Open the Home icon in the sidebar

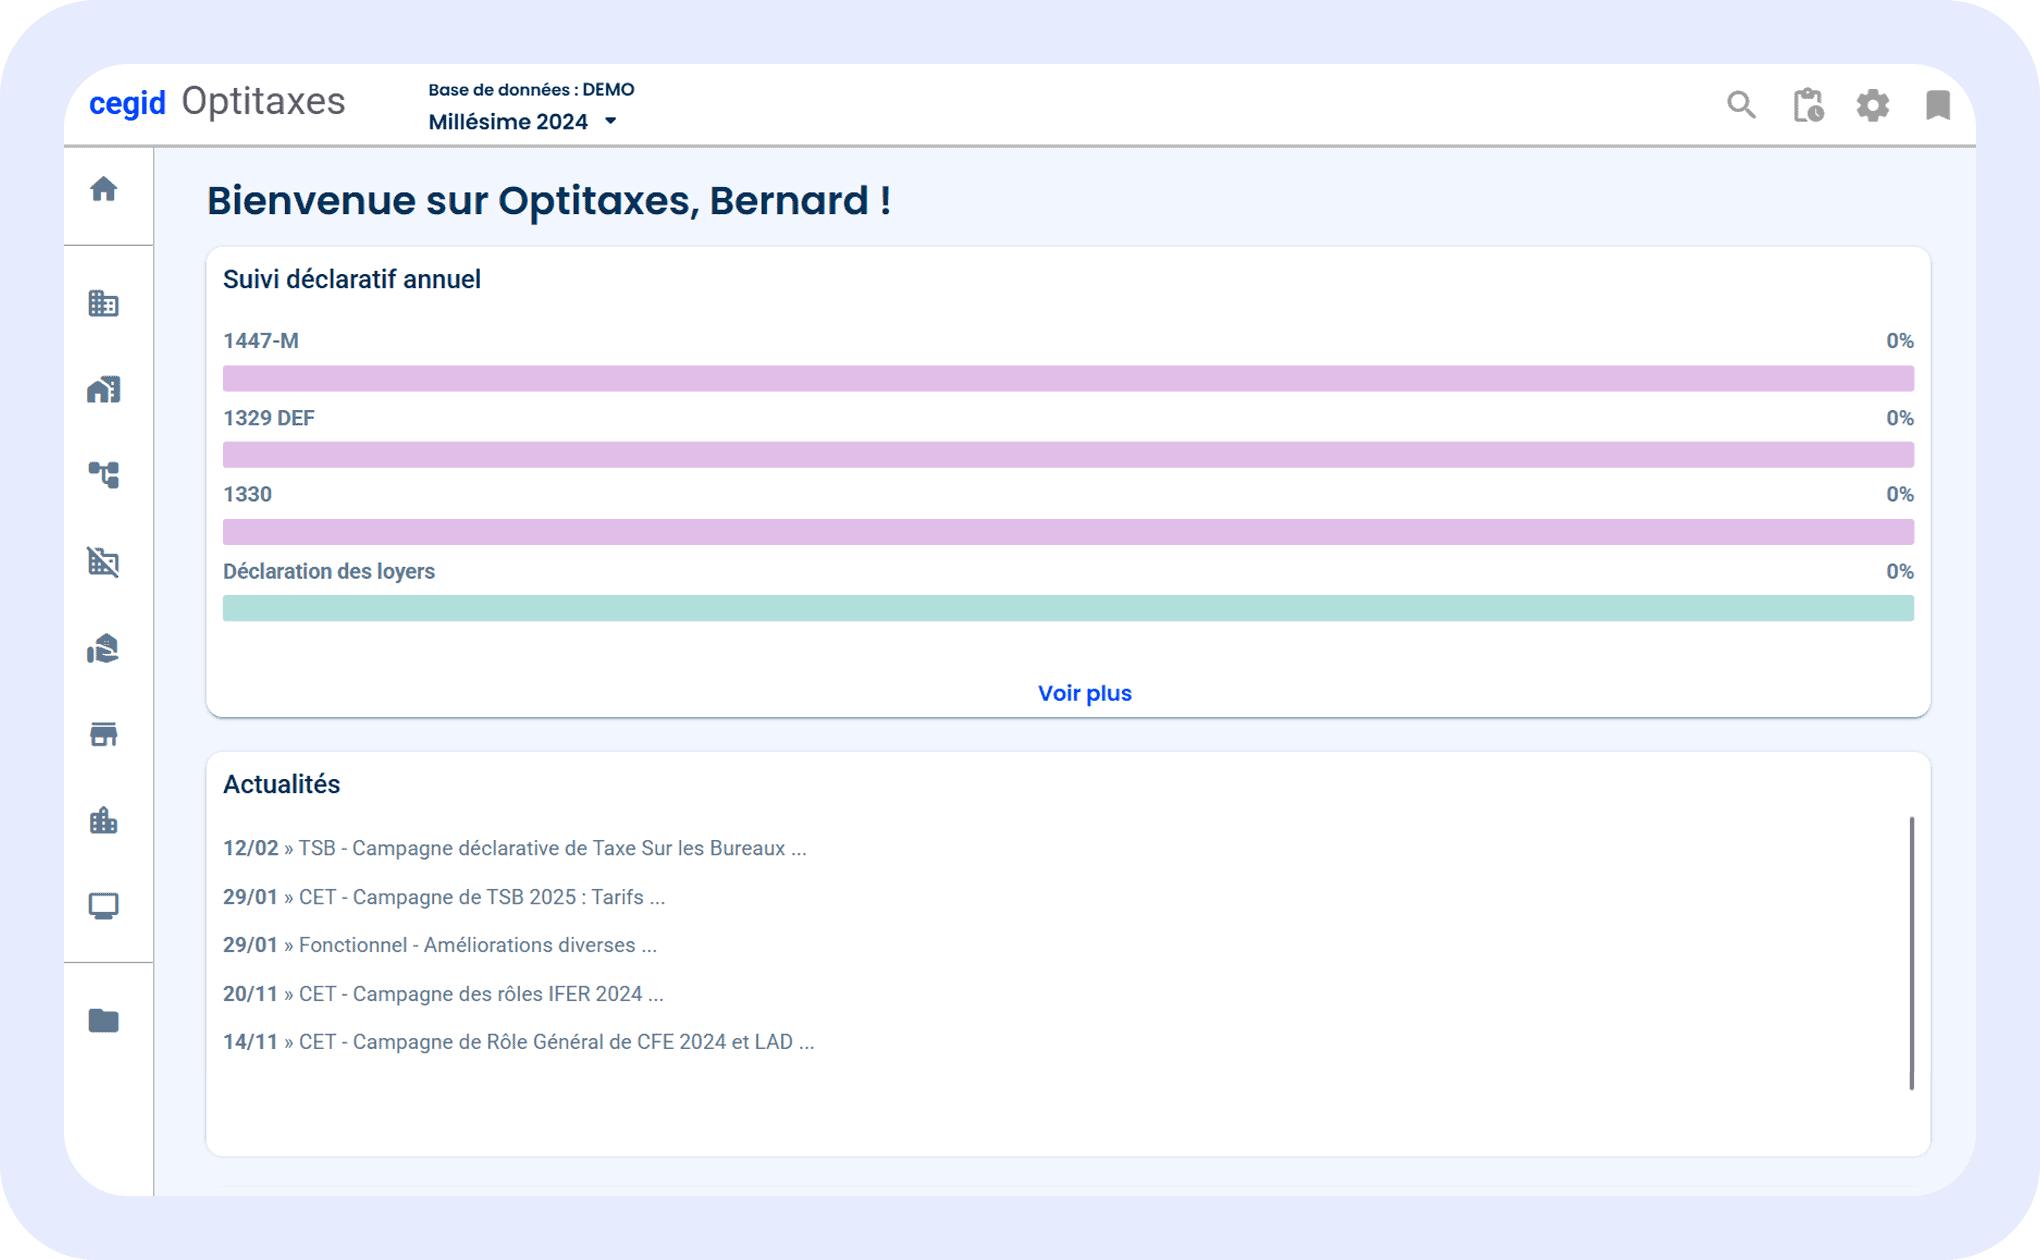click(x=104, y=189)
